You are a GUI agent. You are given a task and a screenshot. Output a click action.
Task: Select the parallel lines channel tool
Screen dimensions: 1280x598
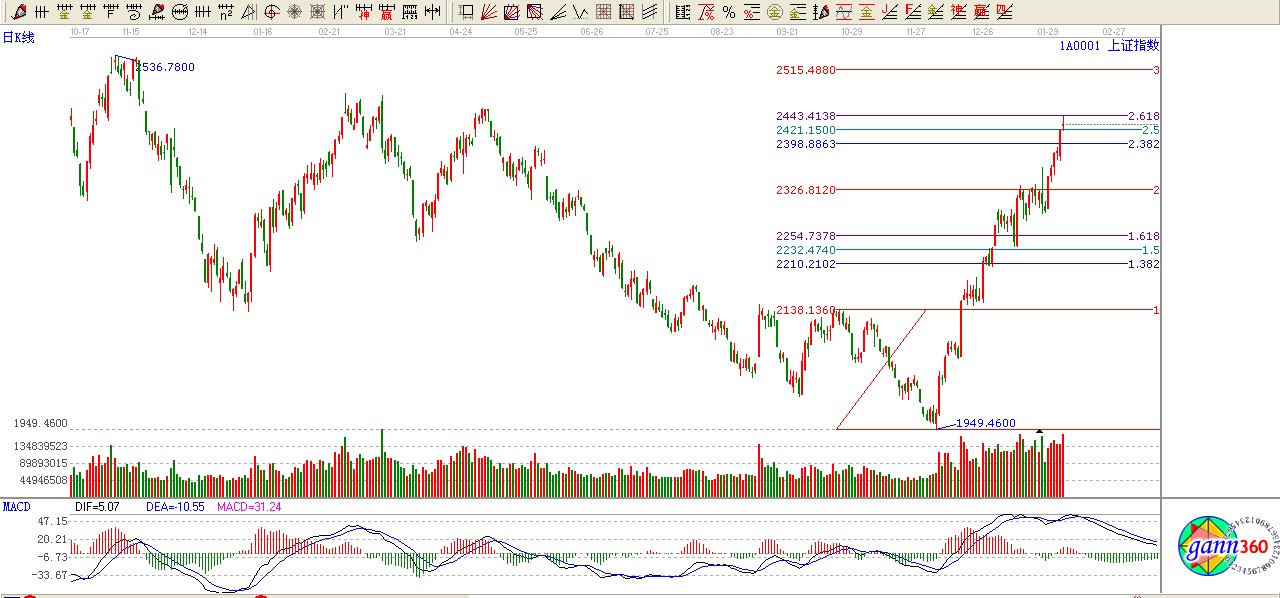[649, 12]
